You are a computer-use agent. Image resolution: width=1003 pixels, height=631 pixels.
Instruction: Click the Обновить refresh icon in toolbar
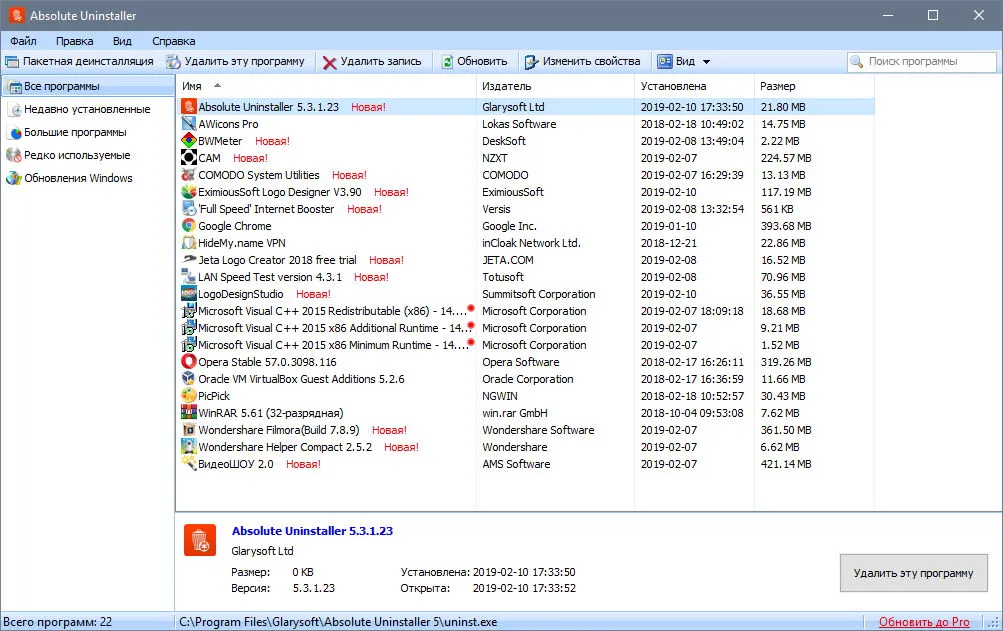(x=447, y=61)
